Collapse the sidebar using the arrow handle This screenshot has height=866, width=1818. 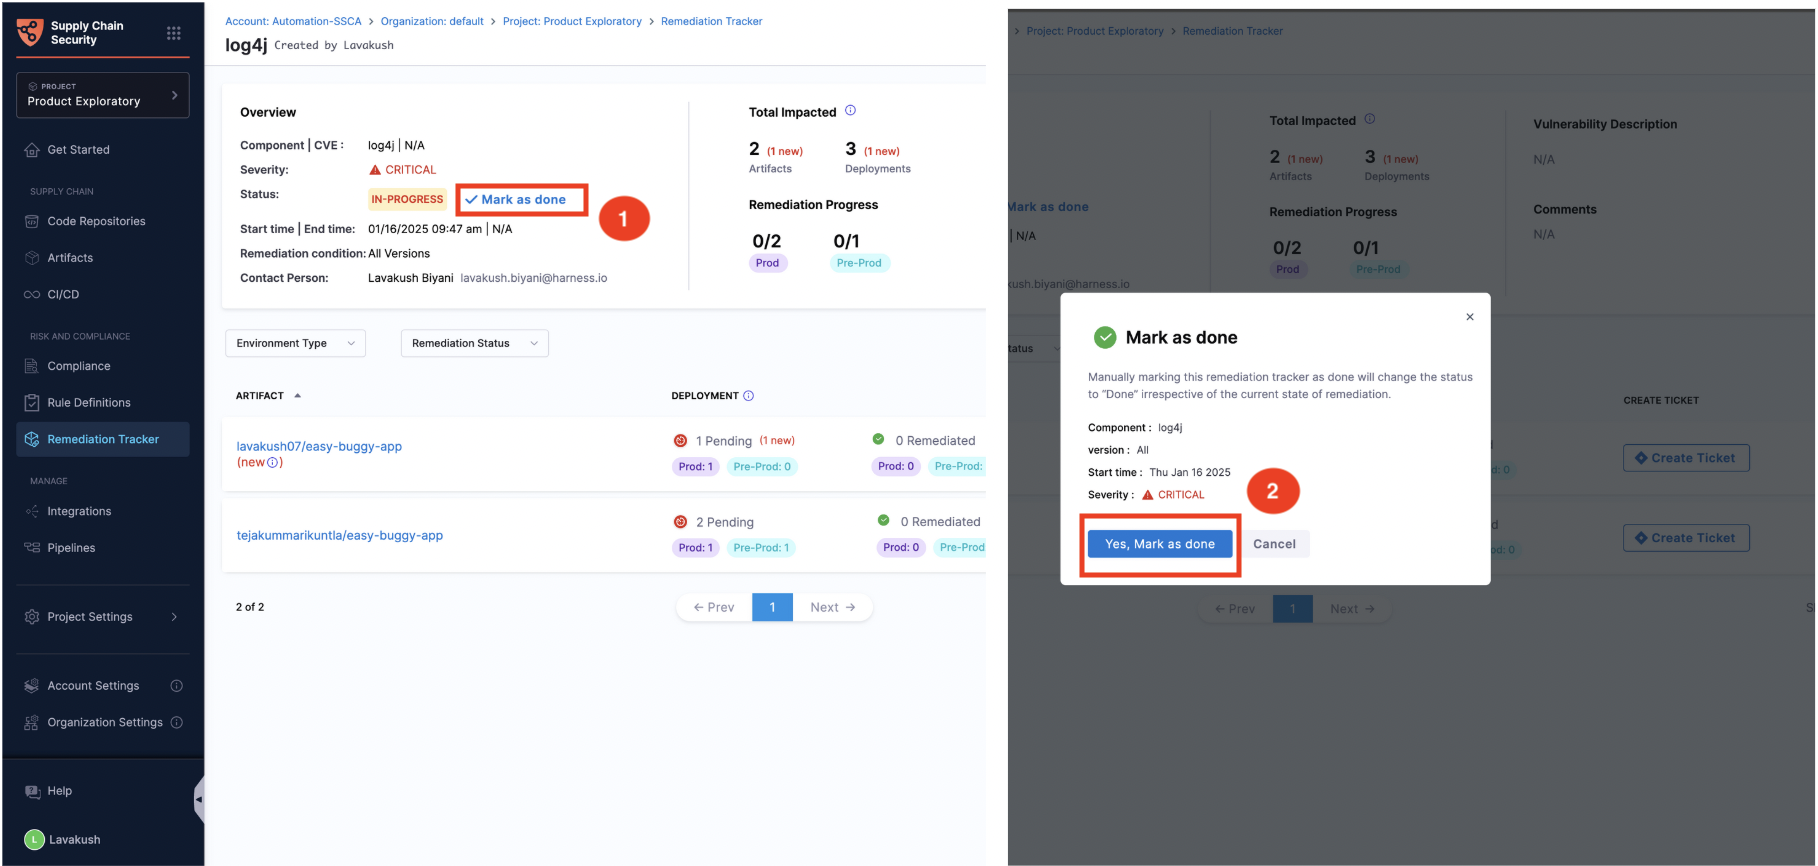[199, 799]
